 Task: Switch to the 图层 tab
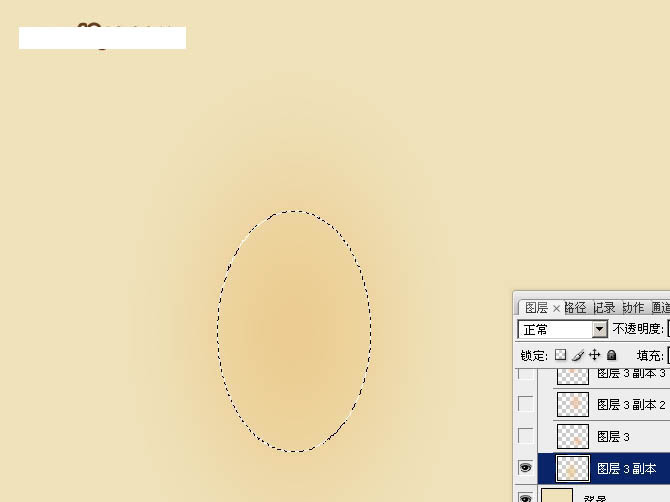click(536, 308)
